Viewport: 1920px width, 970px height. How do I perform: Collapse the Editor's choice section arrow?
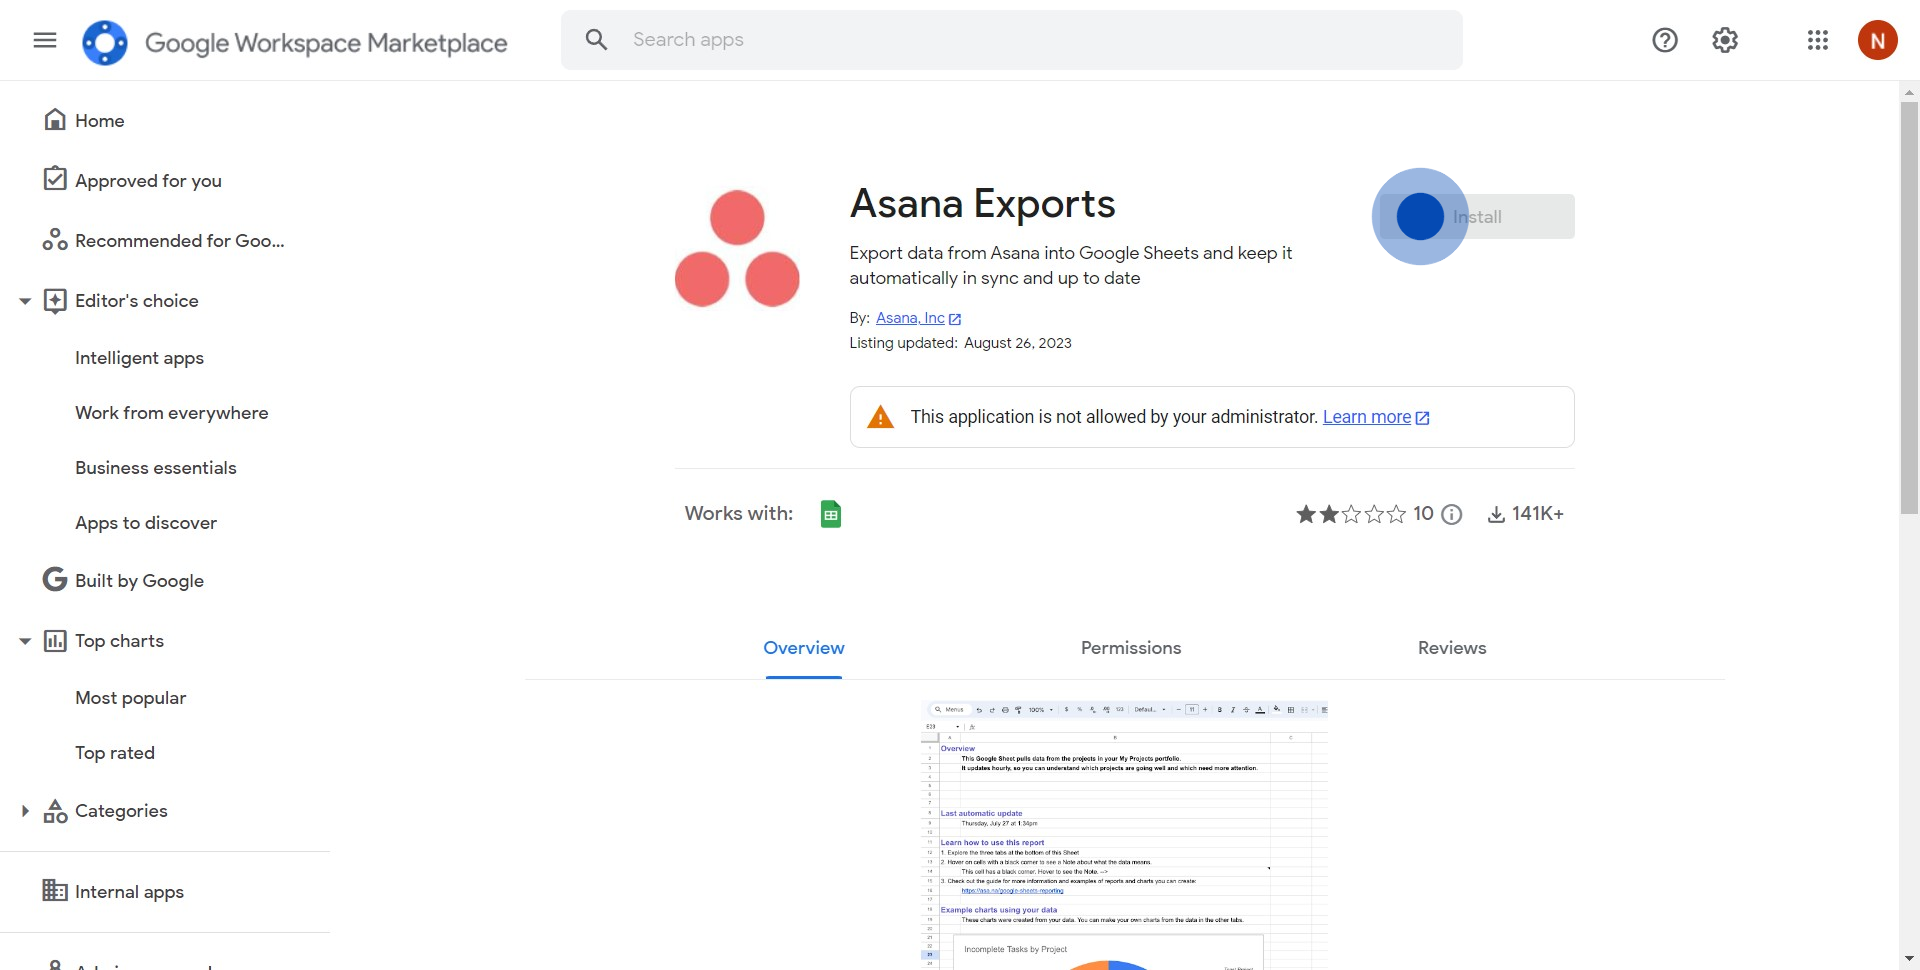pyautogui.click(x=25, y=301)
